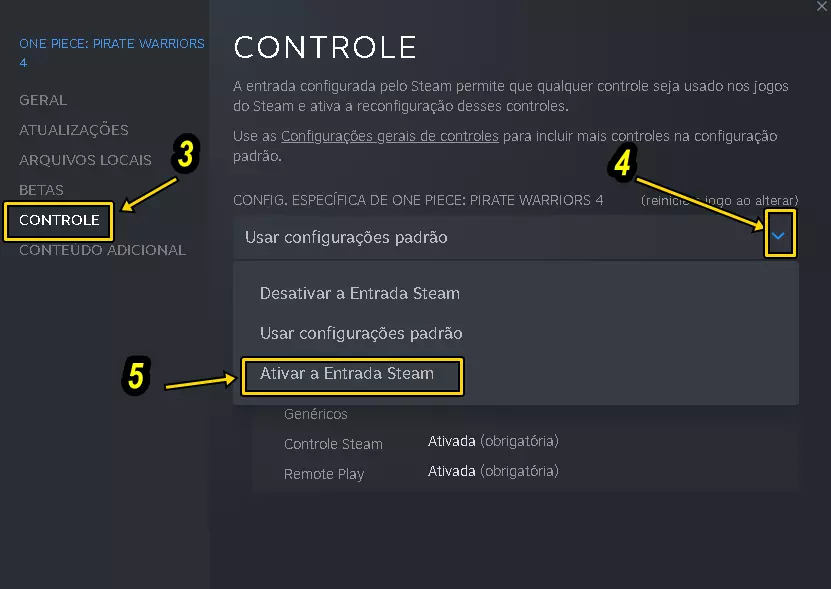Open the GERAL settings tab
The image size is (831, 589).
pyautogui.click(x=43, y=100)
